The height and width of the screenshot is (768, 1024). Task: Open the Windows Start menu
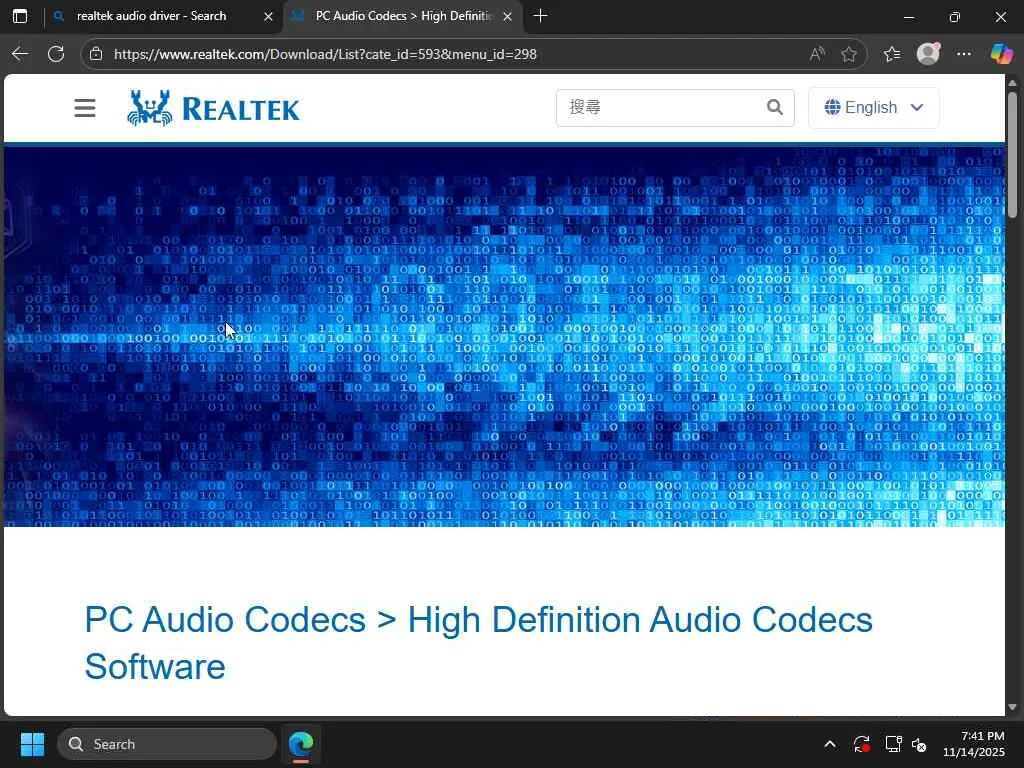32,744
